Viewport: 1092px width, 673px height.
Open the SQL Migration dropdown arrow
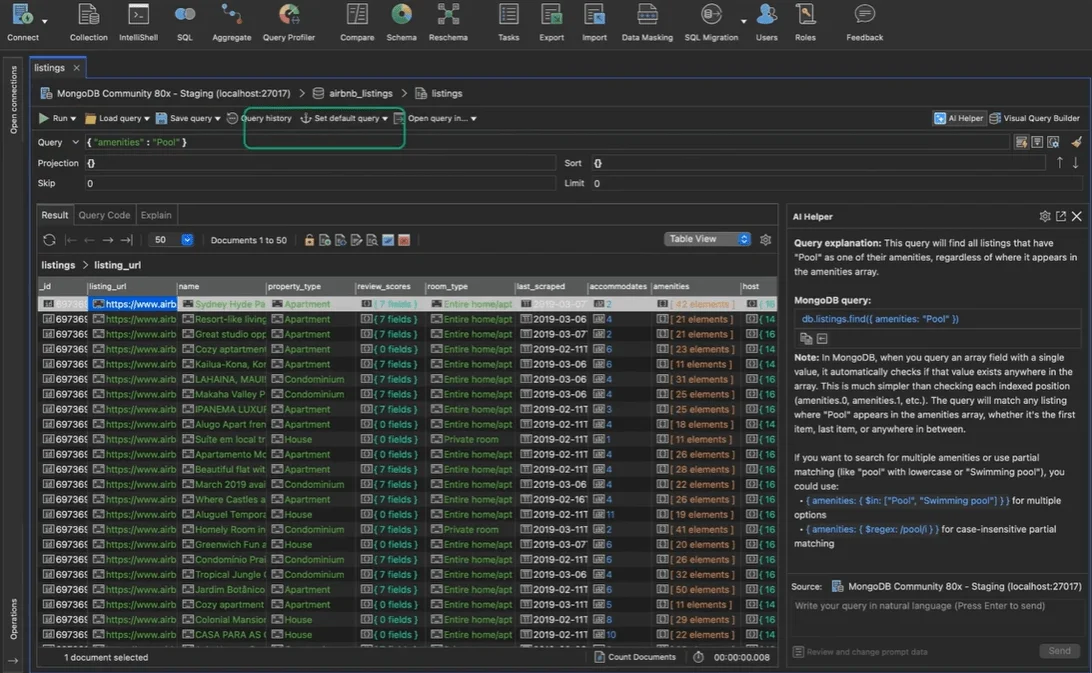click(x=744, y=22)
